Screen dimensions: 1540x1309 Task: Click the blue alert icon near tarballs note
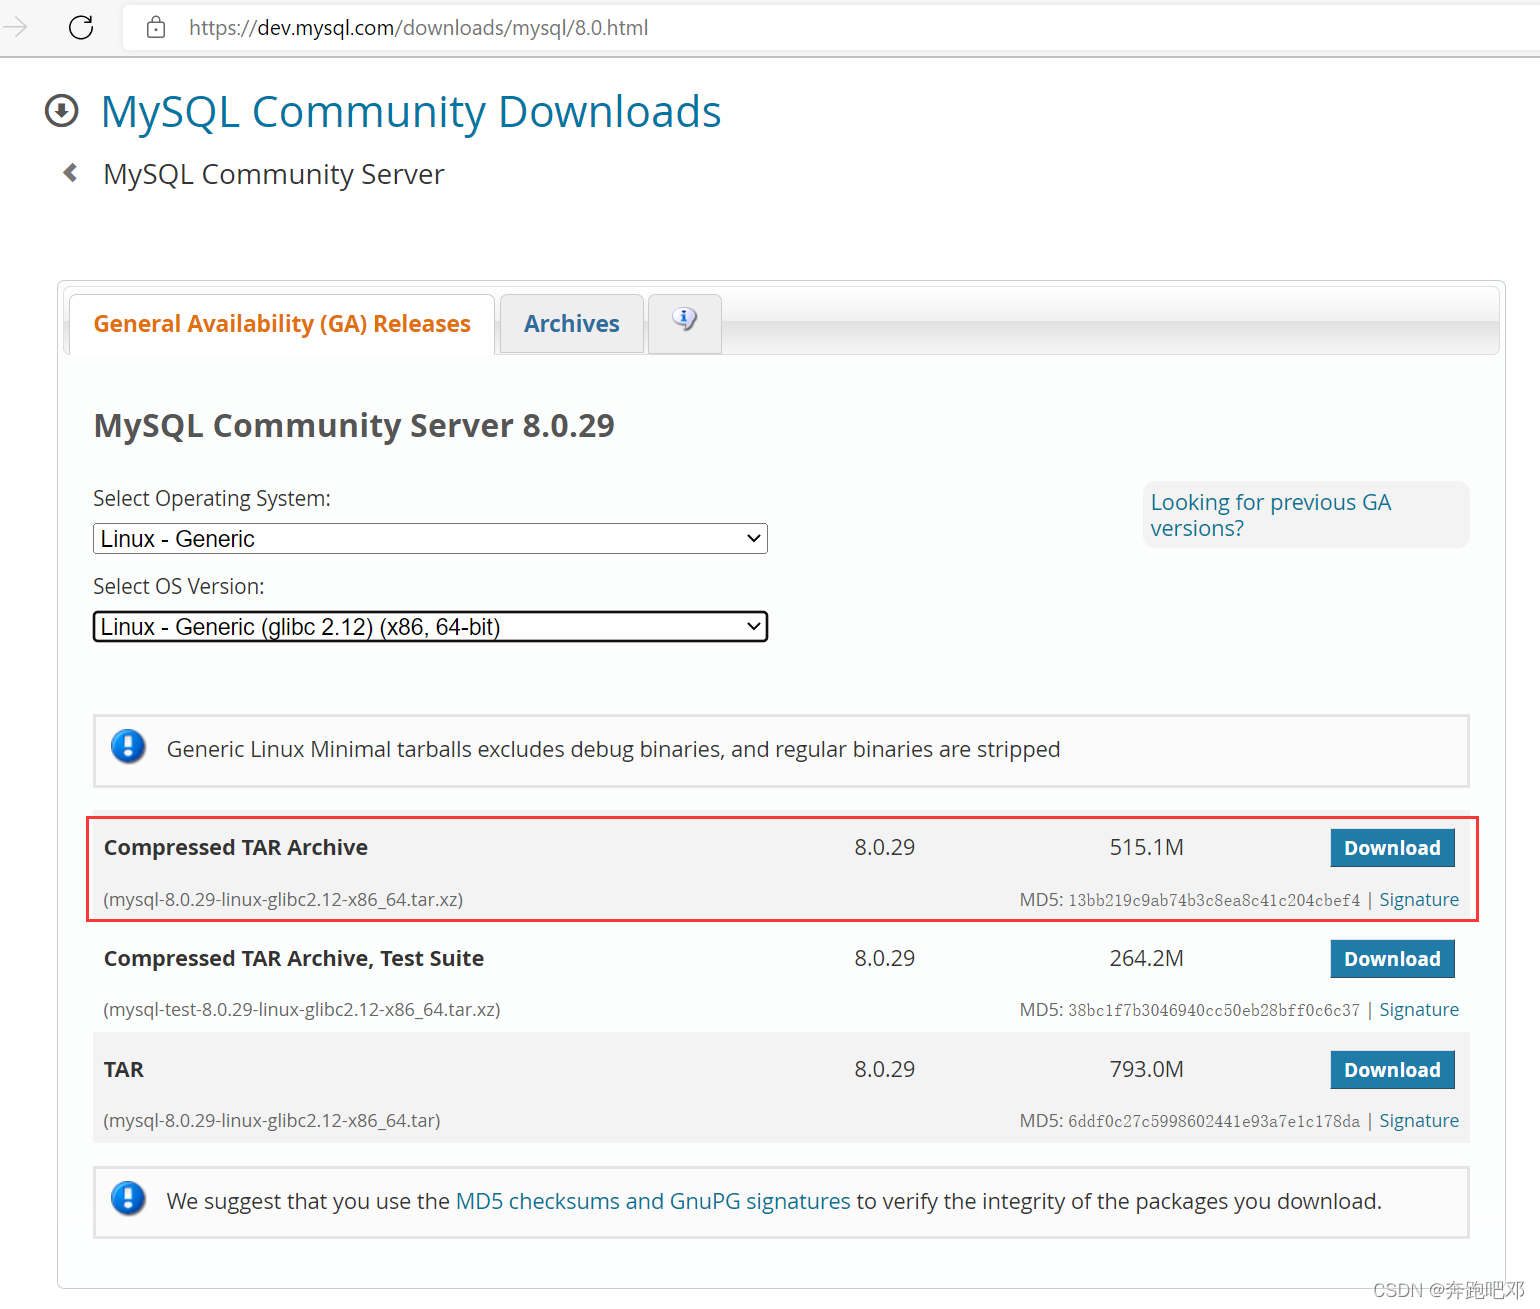pyautogui.click(x=128, y=747)
